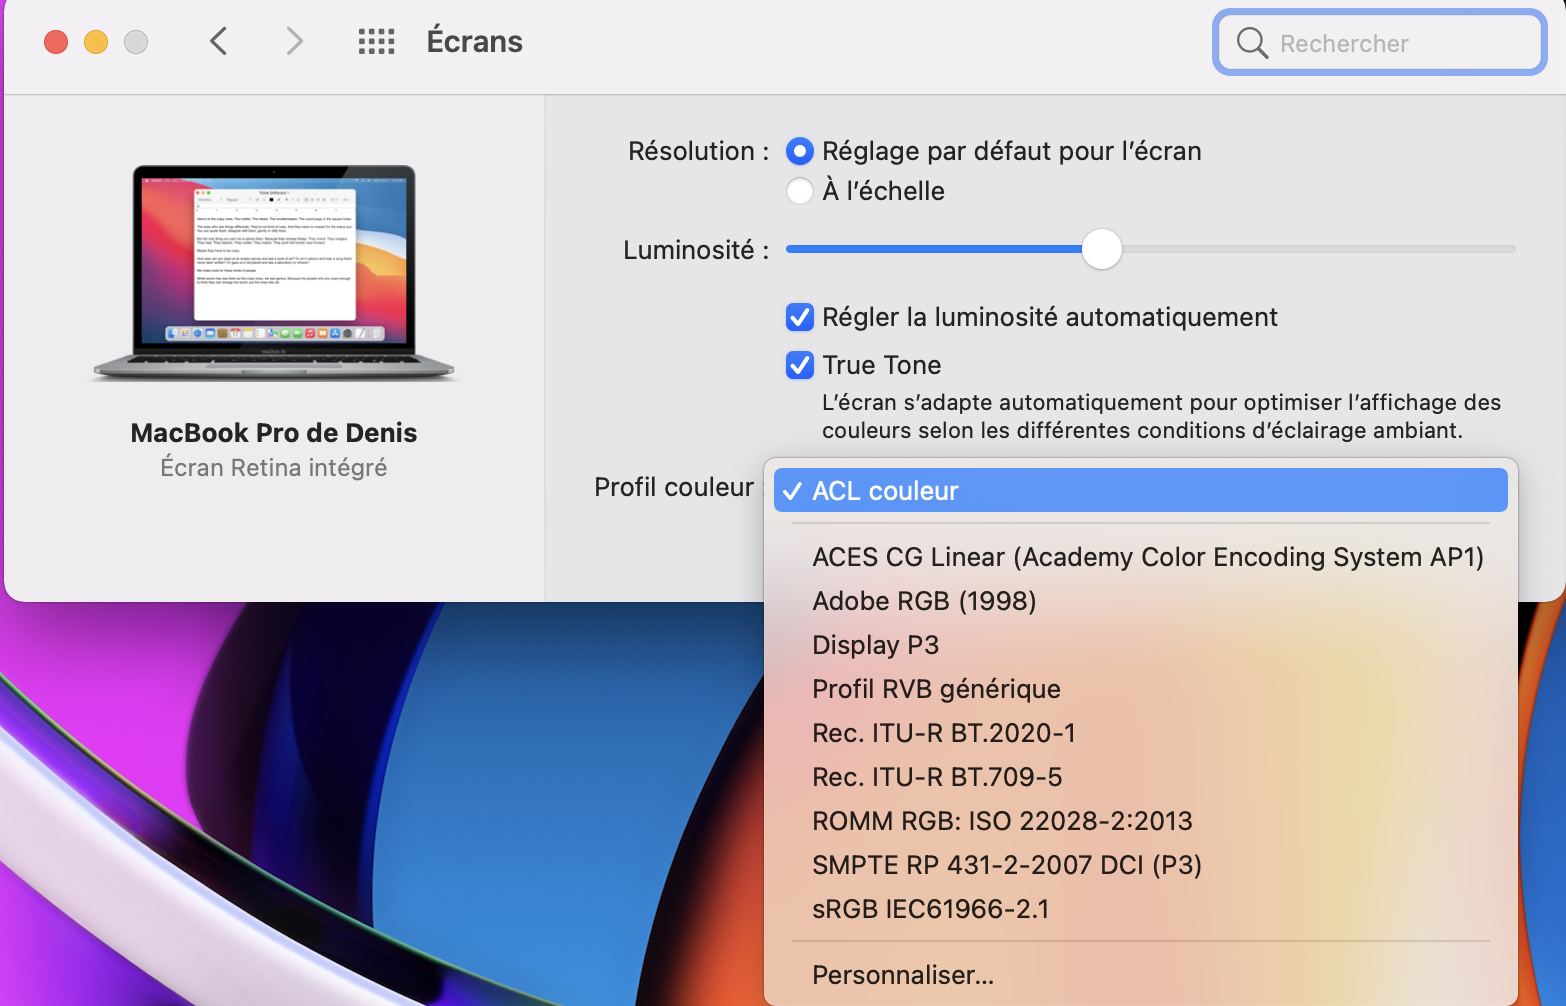Pick the Display P3 profile
1566x1006 pixels.
point(1141,645)
